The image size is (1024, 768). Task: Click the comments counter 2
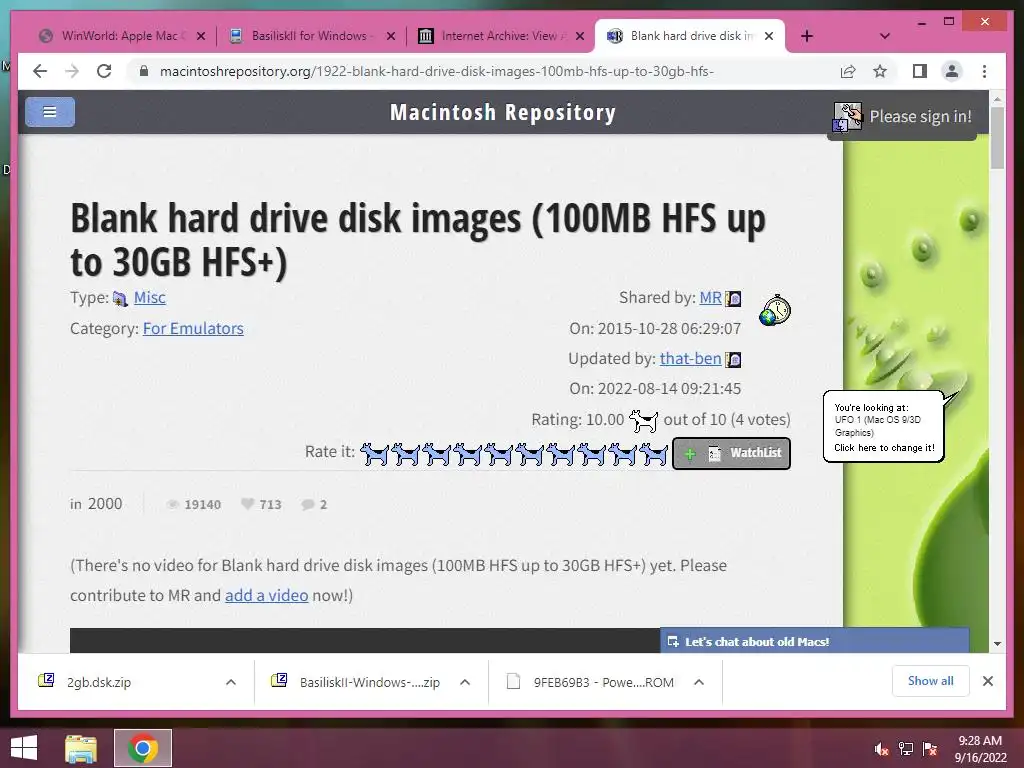pos(314,504)
